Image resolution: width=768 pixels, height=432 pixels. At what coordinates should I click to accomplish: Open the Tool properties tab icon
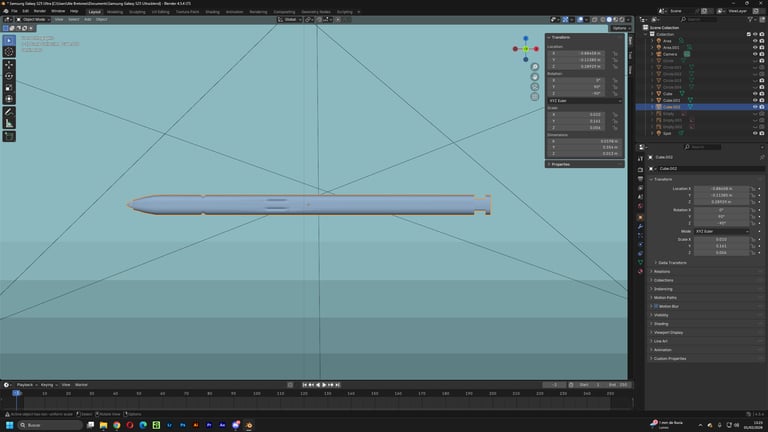tap(640, 159)
